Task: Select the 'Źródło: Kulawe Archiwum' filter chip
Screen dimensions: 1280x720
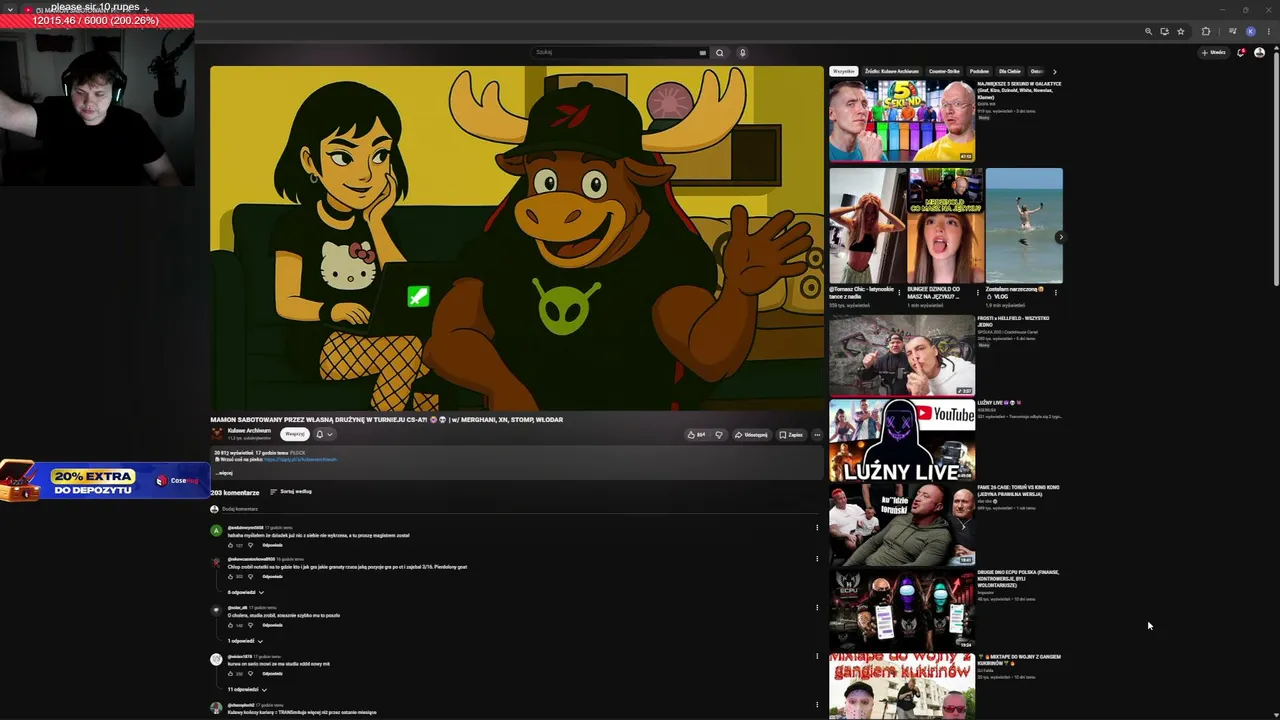Action: coord(892,72)
